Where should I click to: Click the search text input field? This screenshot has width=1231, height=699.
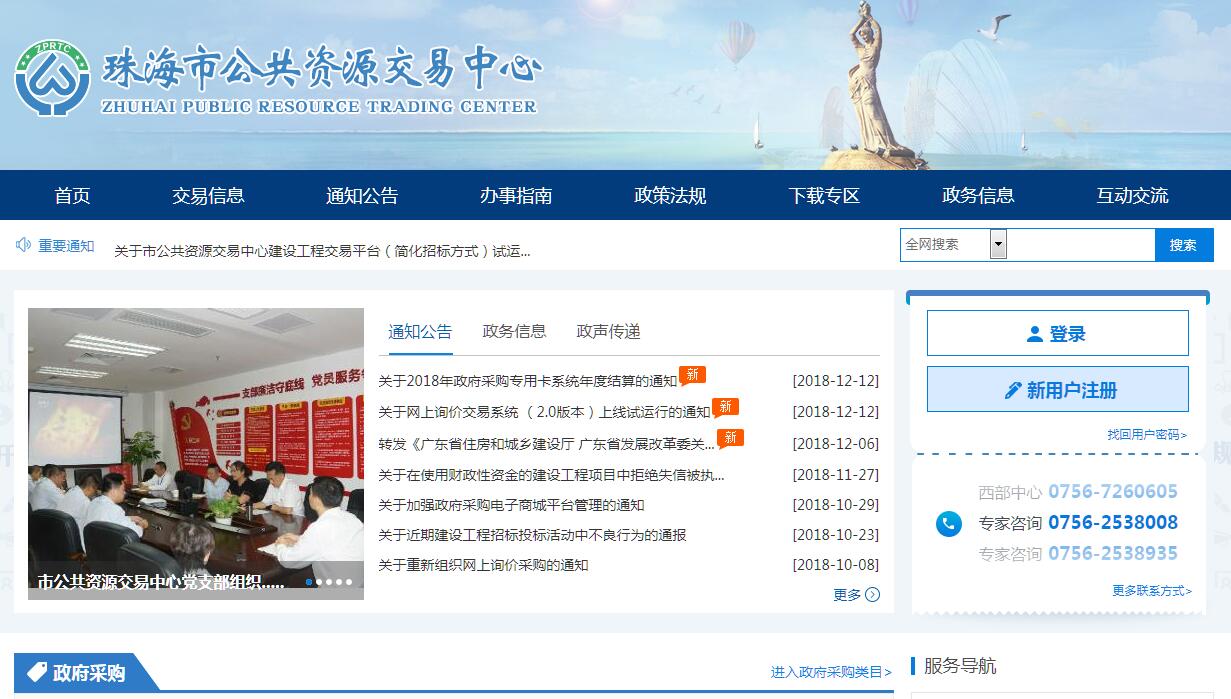tap(1080, 244)
